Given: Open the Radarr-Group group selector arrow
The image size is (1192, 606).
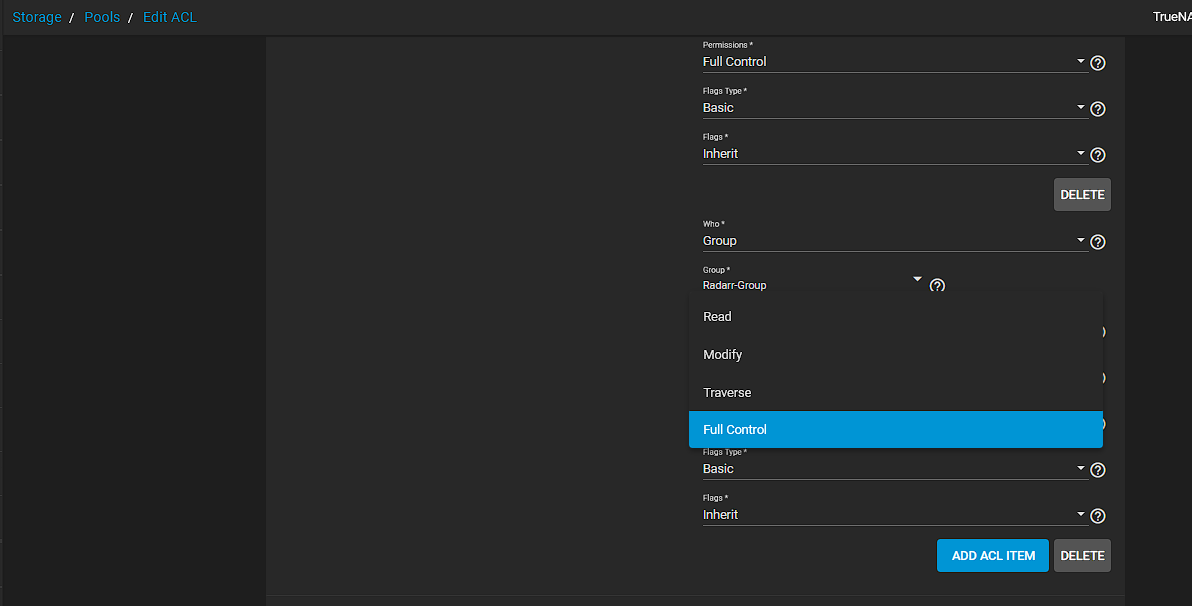Looking at the screenshot, I should click(918, 279).
